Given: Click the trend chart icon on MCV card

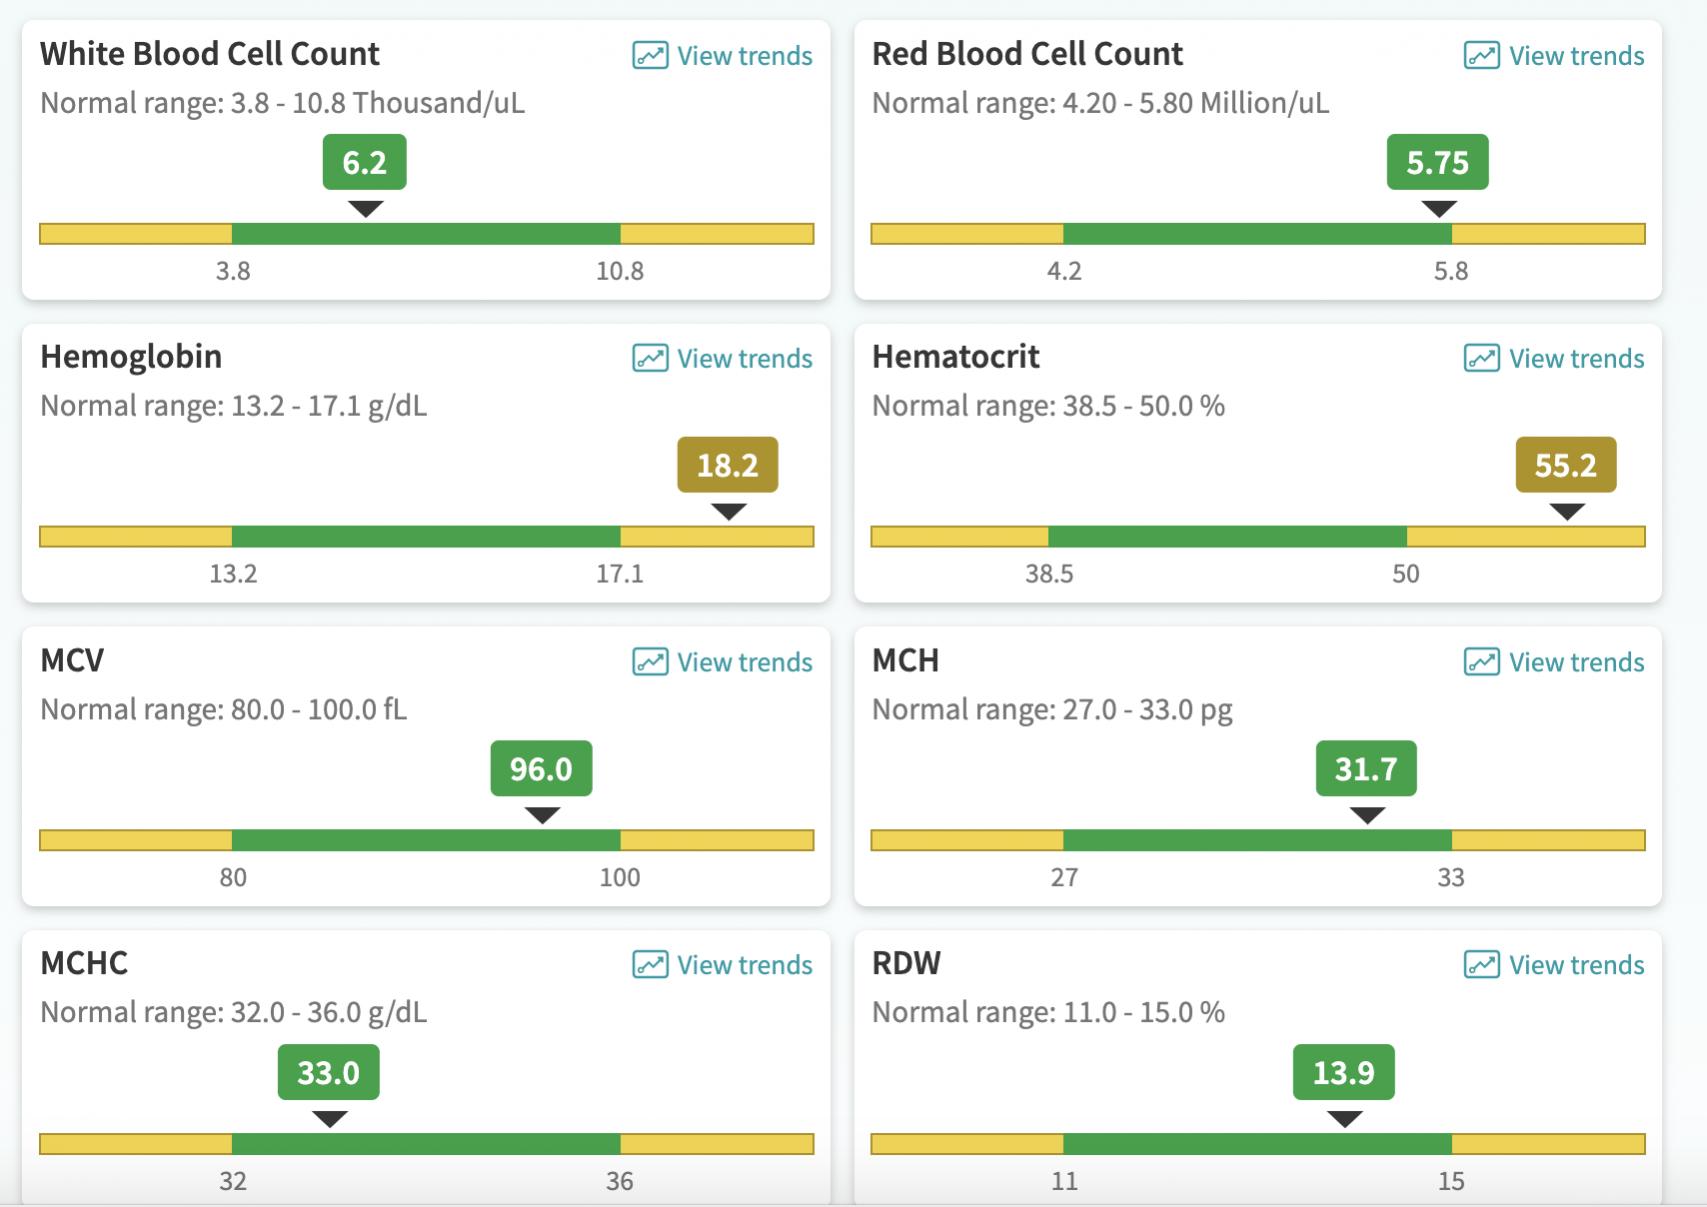Looking at the screenshot, I should click(x=650, y=662).
